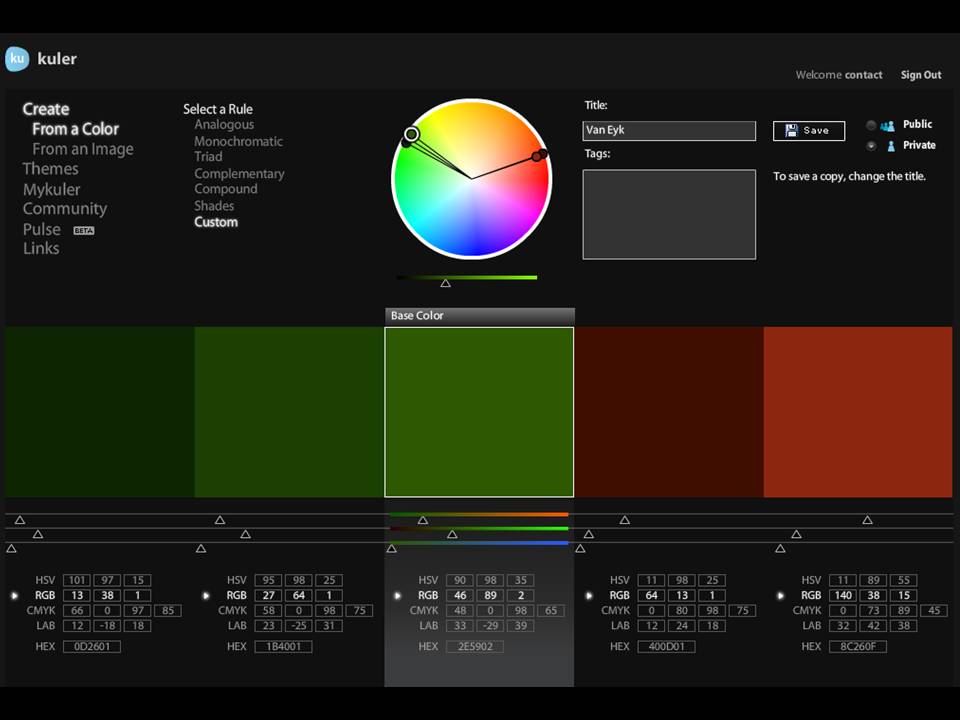Choose the Compound color rule
Screen dimensions: 960x720
pos(226,189)
